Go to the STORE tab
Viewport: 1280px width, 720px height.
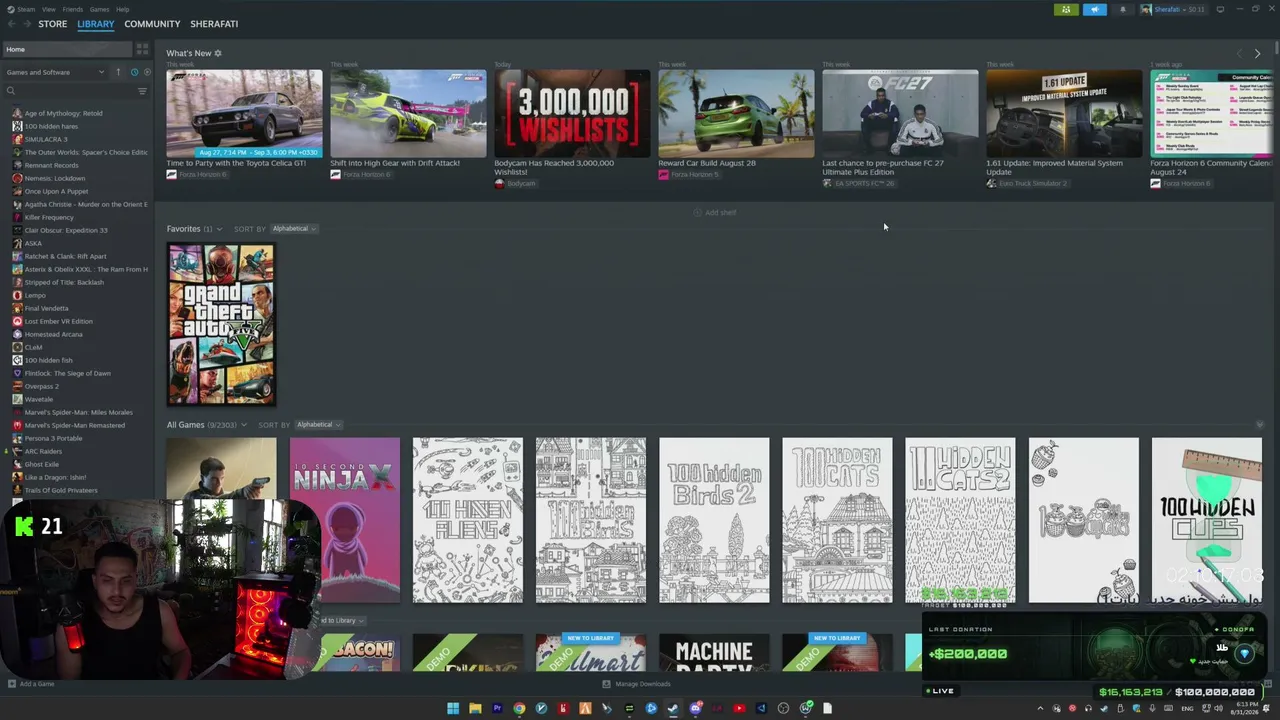(x=53, y=24)
